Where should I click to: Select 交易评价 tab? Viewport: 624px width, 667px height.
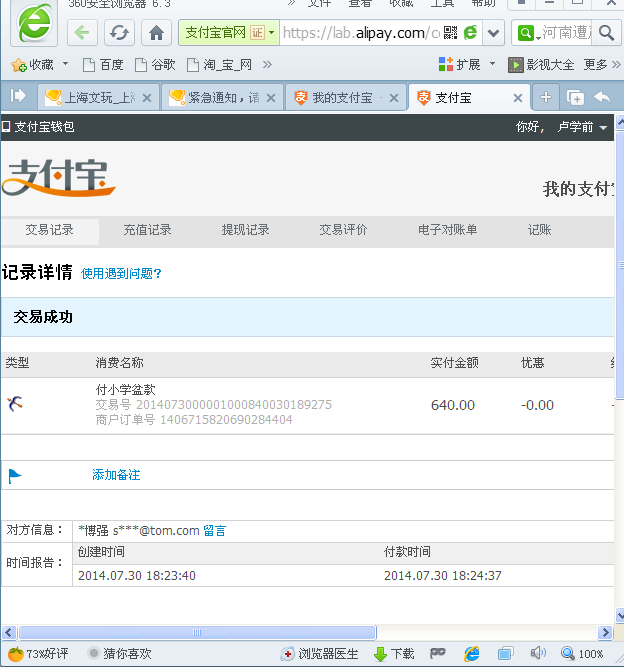pos(343,230)
